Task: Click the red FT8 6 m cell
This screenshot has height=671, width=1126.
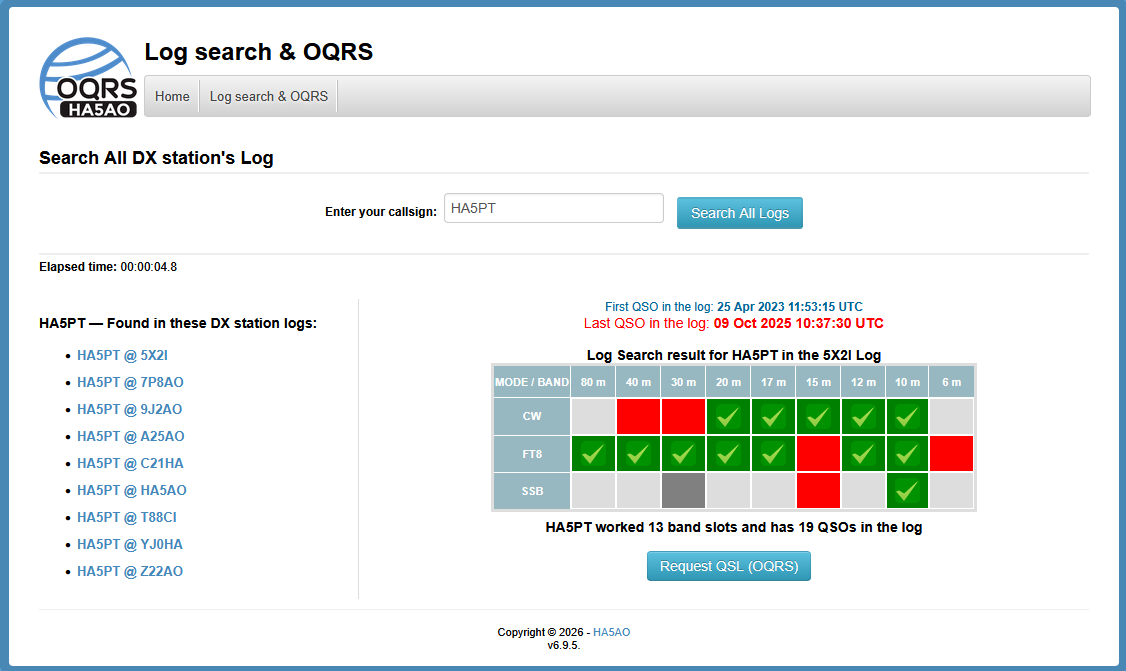Action: [x=951, y=453]
